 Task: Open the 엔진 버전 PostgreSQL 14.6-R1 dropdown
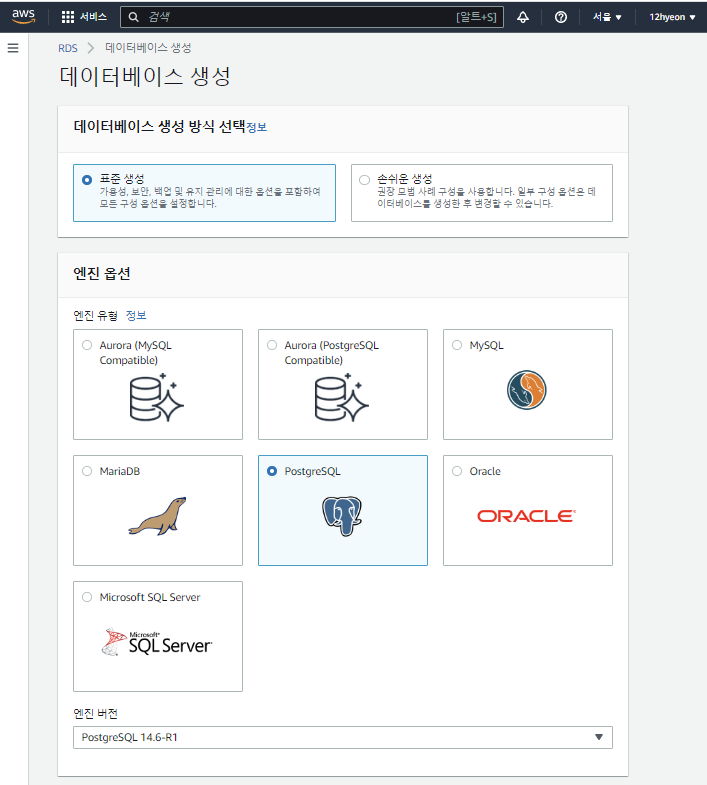click(x=342, y=737)
